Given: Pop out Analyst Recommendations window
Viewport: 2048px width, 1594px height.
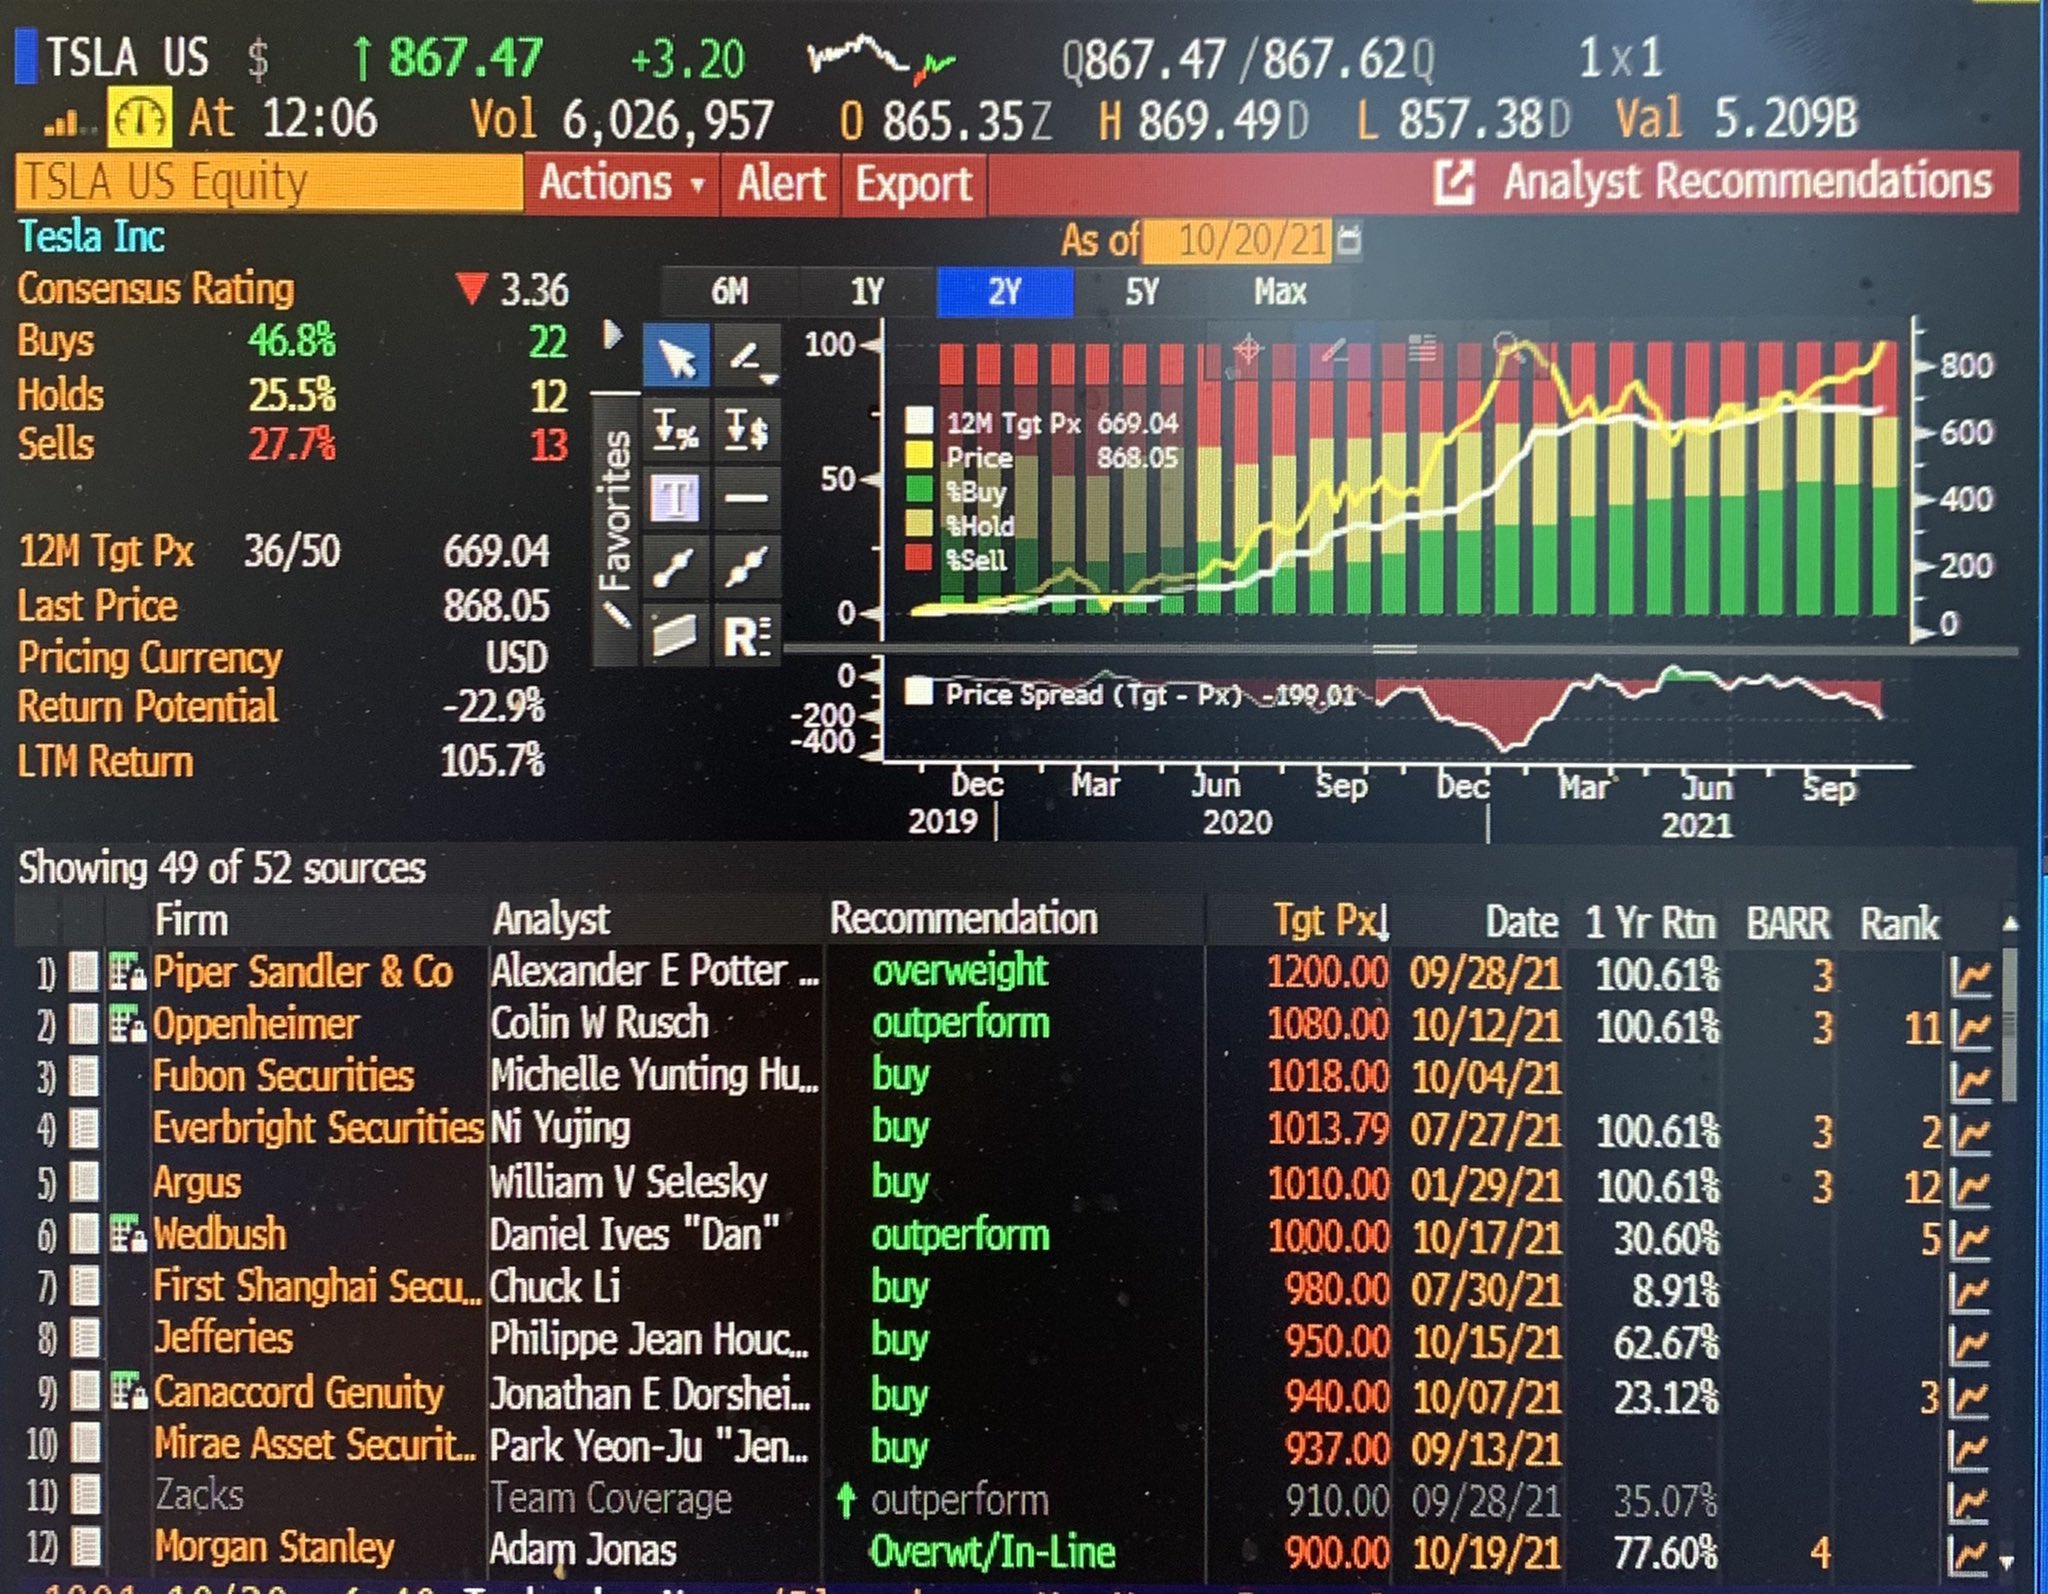Looking at the screenshot, I should pyautogui.click(x=1454, y=182).
